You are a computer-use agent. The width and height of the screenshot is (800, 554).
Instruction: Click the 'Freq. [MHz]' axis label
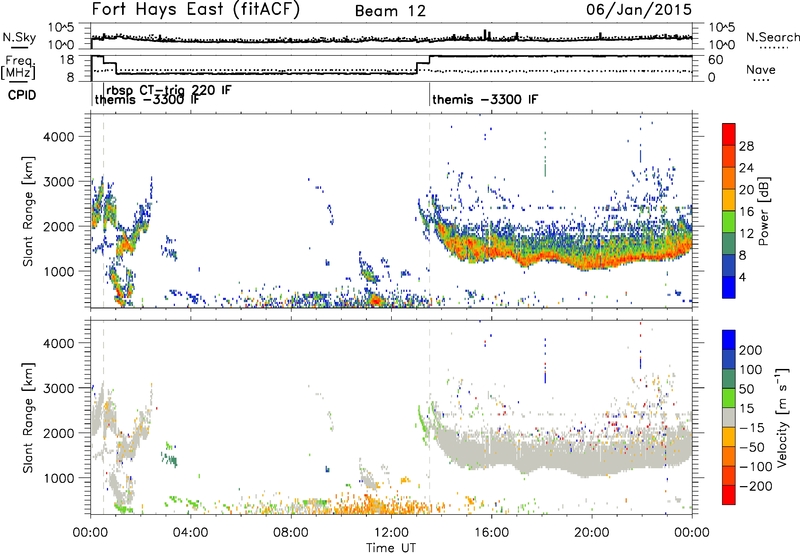tap(18, 68)
